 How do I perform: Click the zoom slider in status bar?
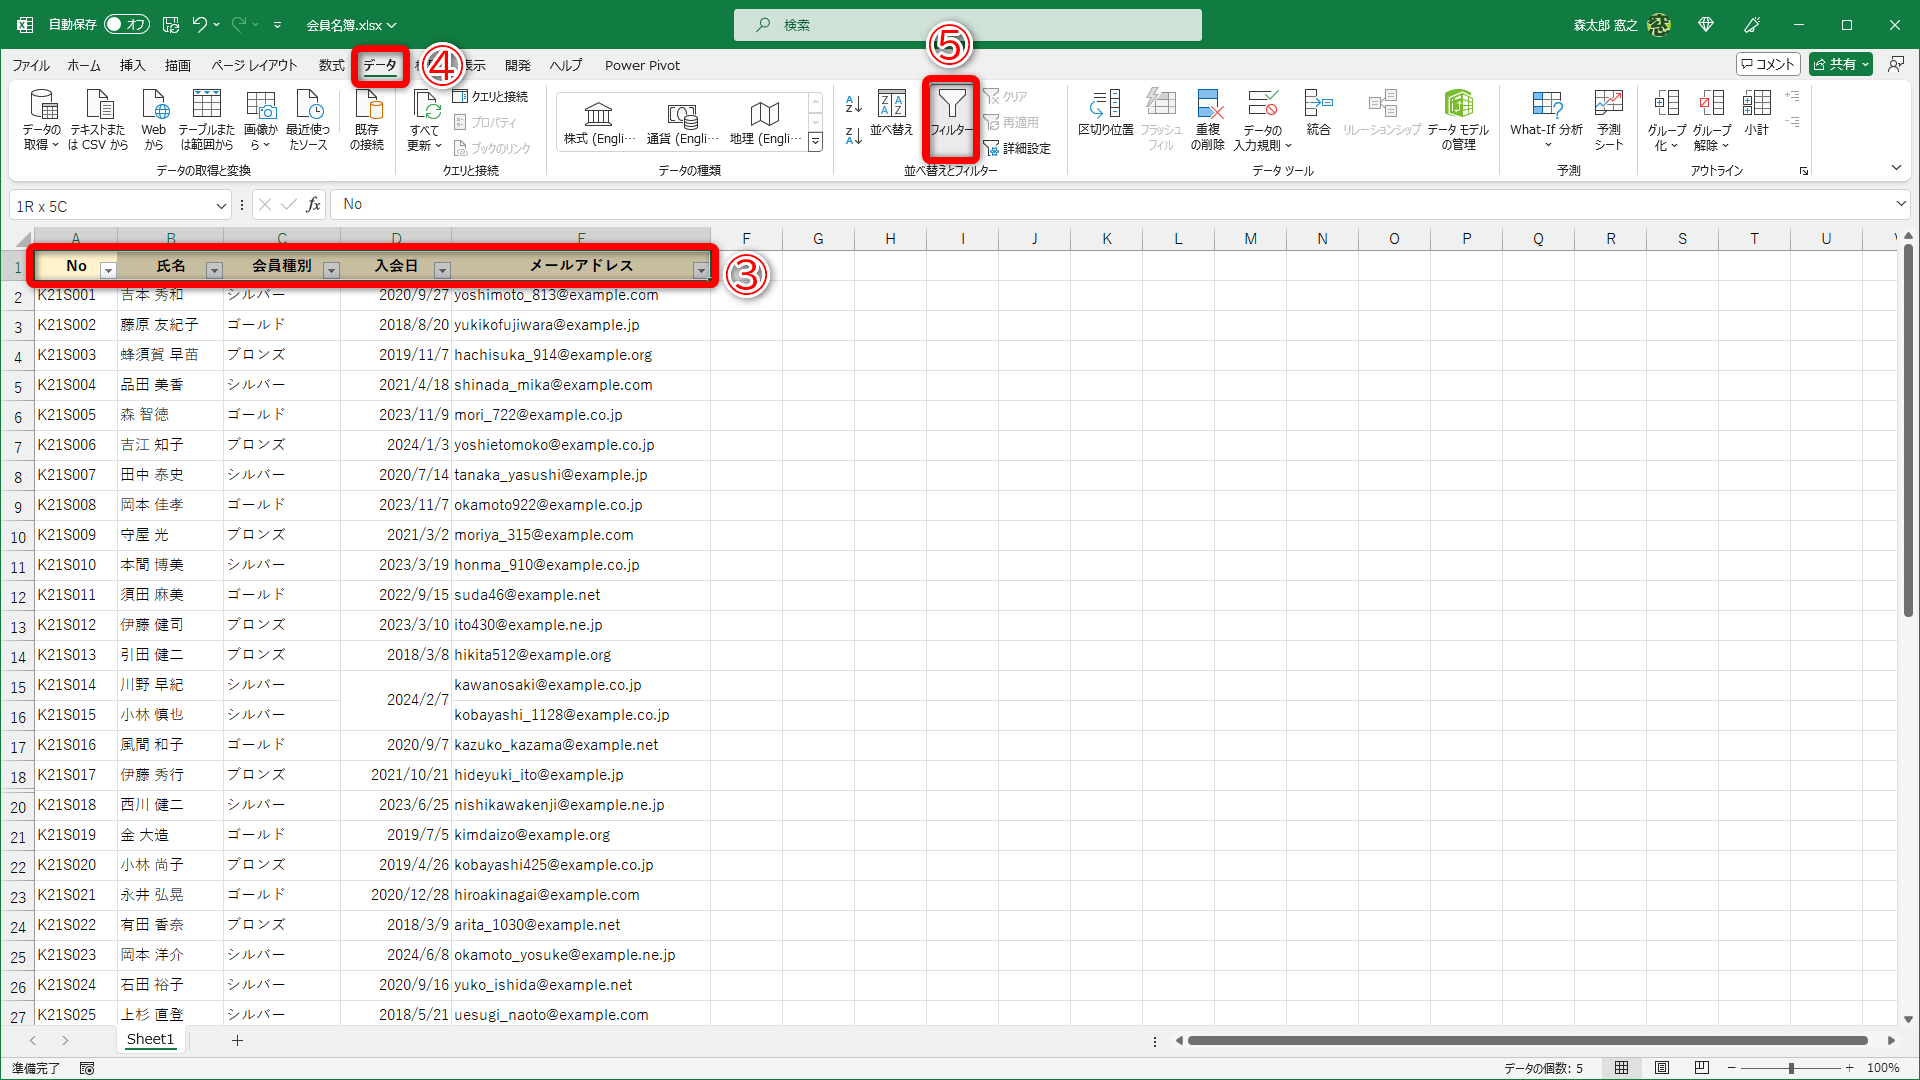coord(1790,1068)
